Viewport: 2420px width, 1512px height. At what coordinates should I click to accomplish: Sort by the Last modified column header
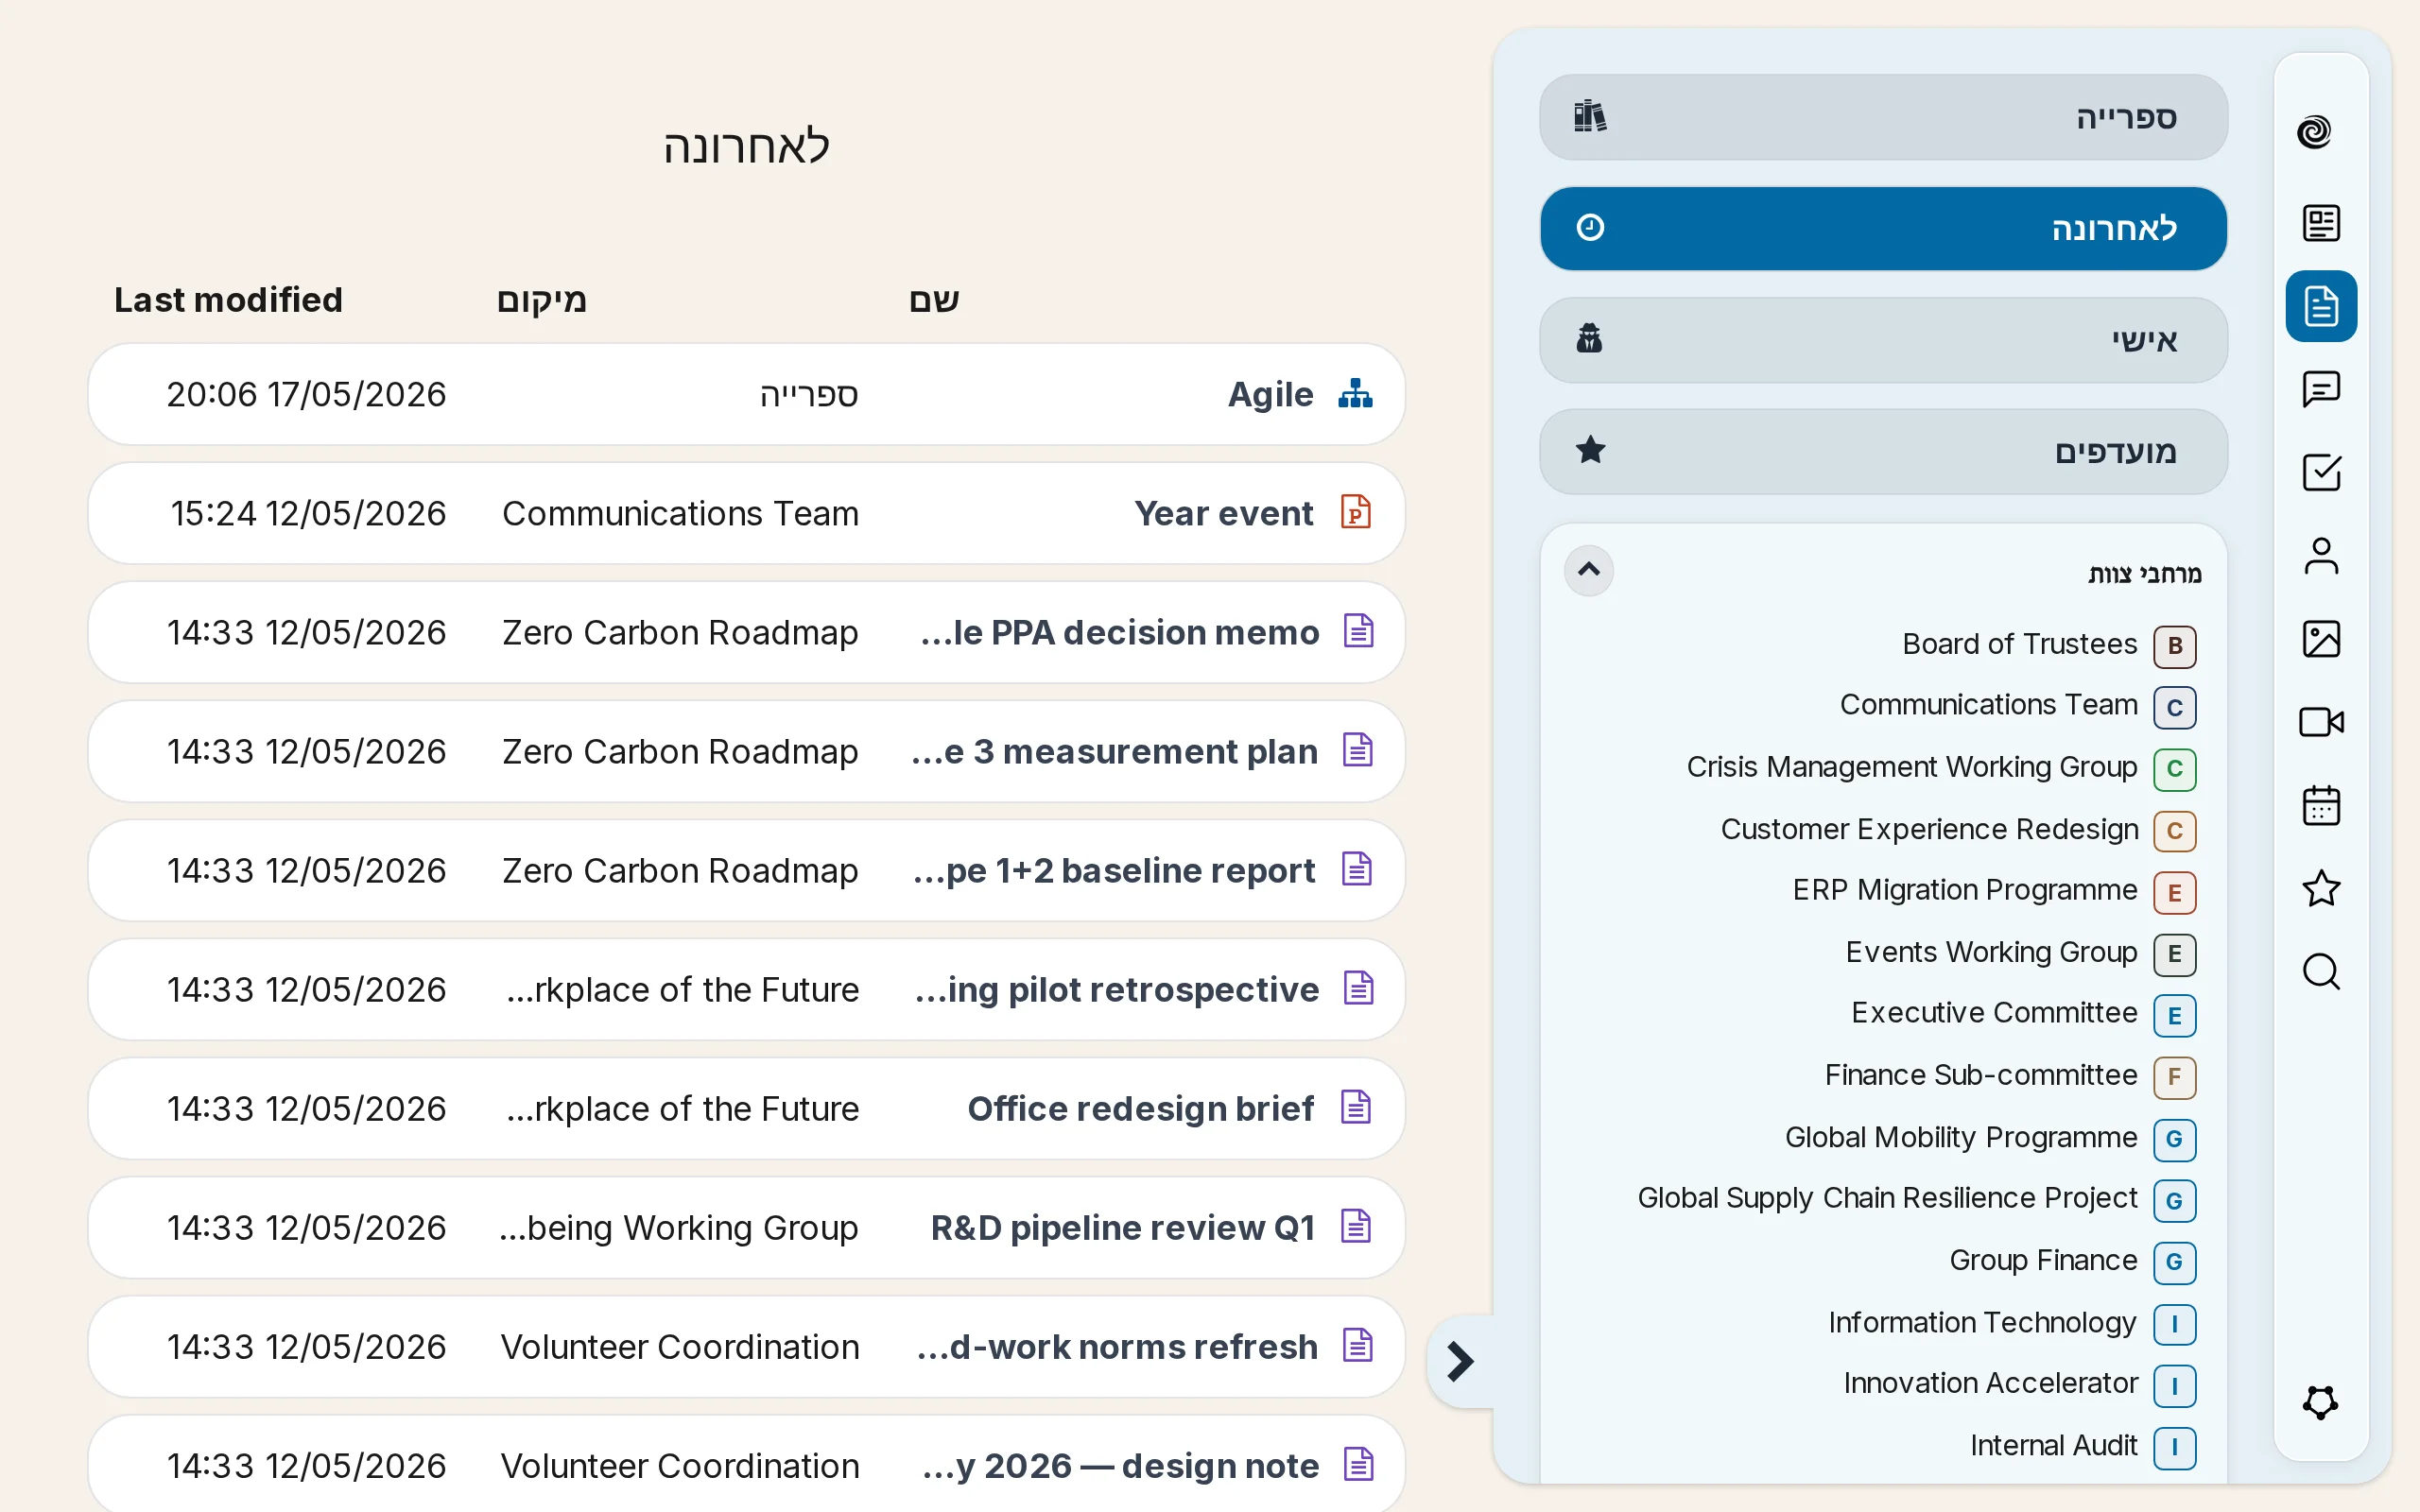228,300
